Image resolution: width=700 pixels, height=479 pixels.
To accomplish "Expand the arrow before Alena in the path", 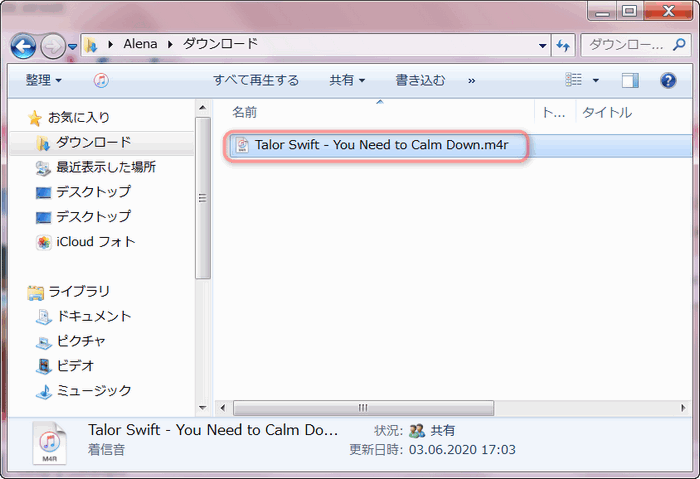I will 111,44.
